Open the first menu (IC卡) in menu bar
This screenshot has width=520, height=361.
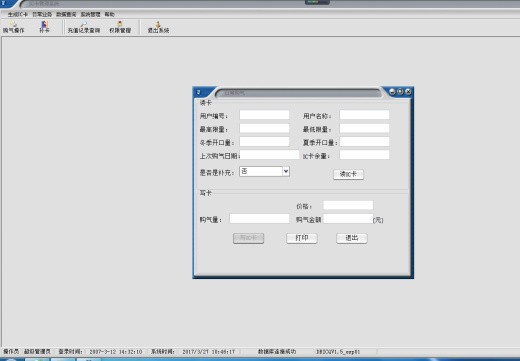tap(18, 14)
